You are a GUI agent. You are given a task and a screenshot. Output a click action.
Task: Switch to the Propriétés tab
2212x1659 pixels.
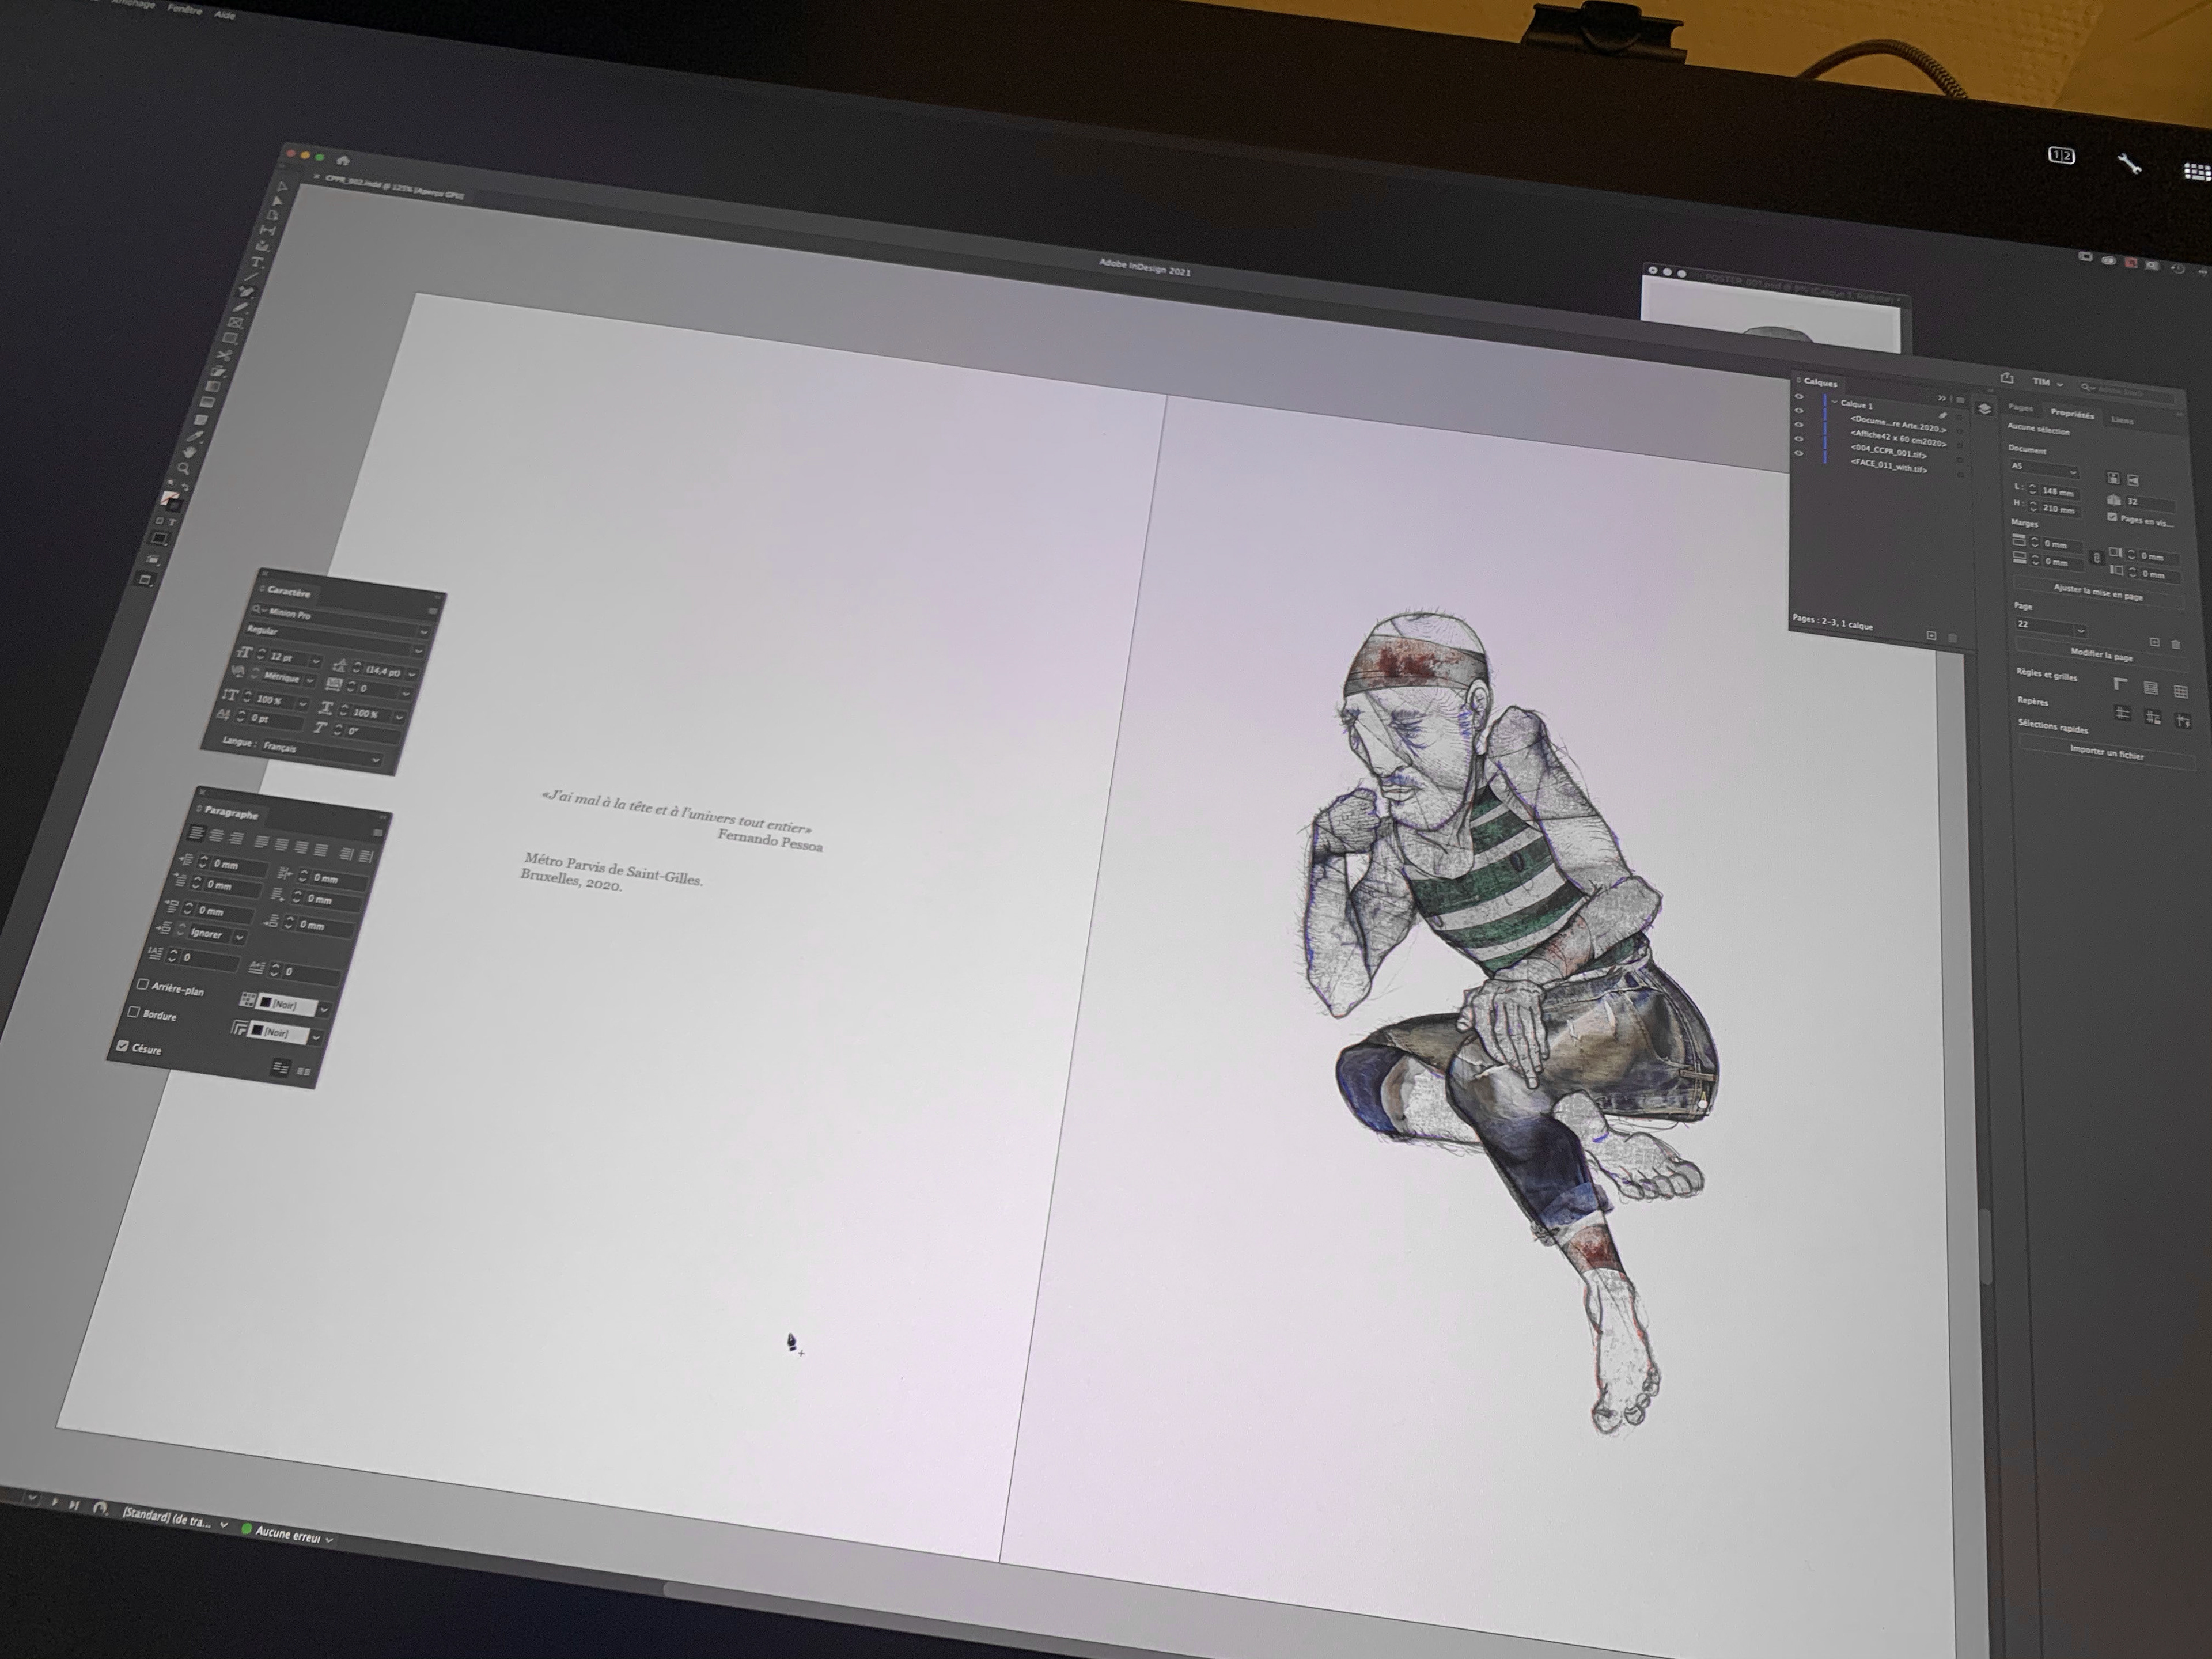[2072, 414]
